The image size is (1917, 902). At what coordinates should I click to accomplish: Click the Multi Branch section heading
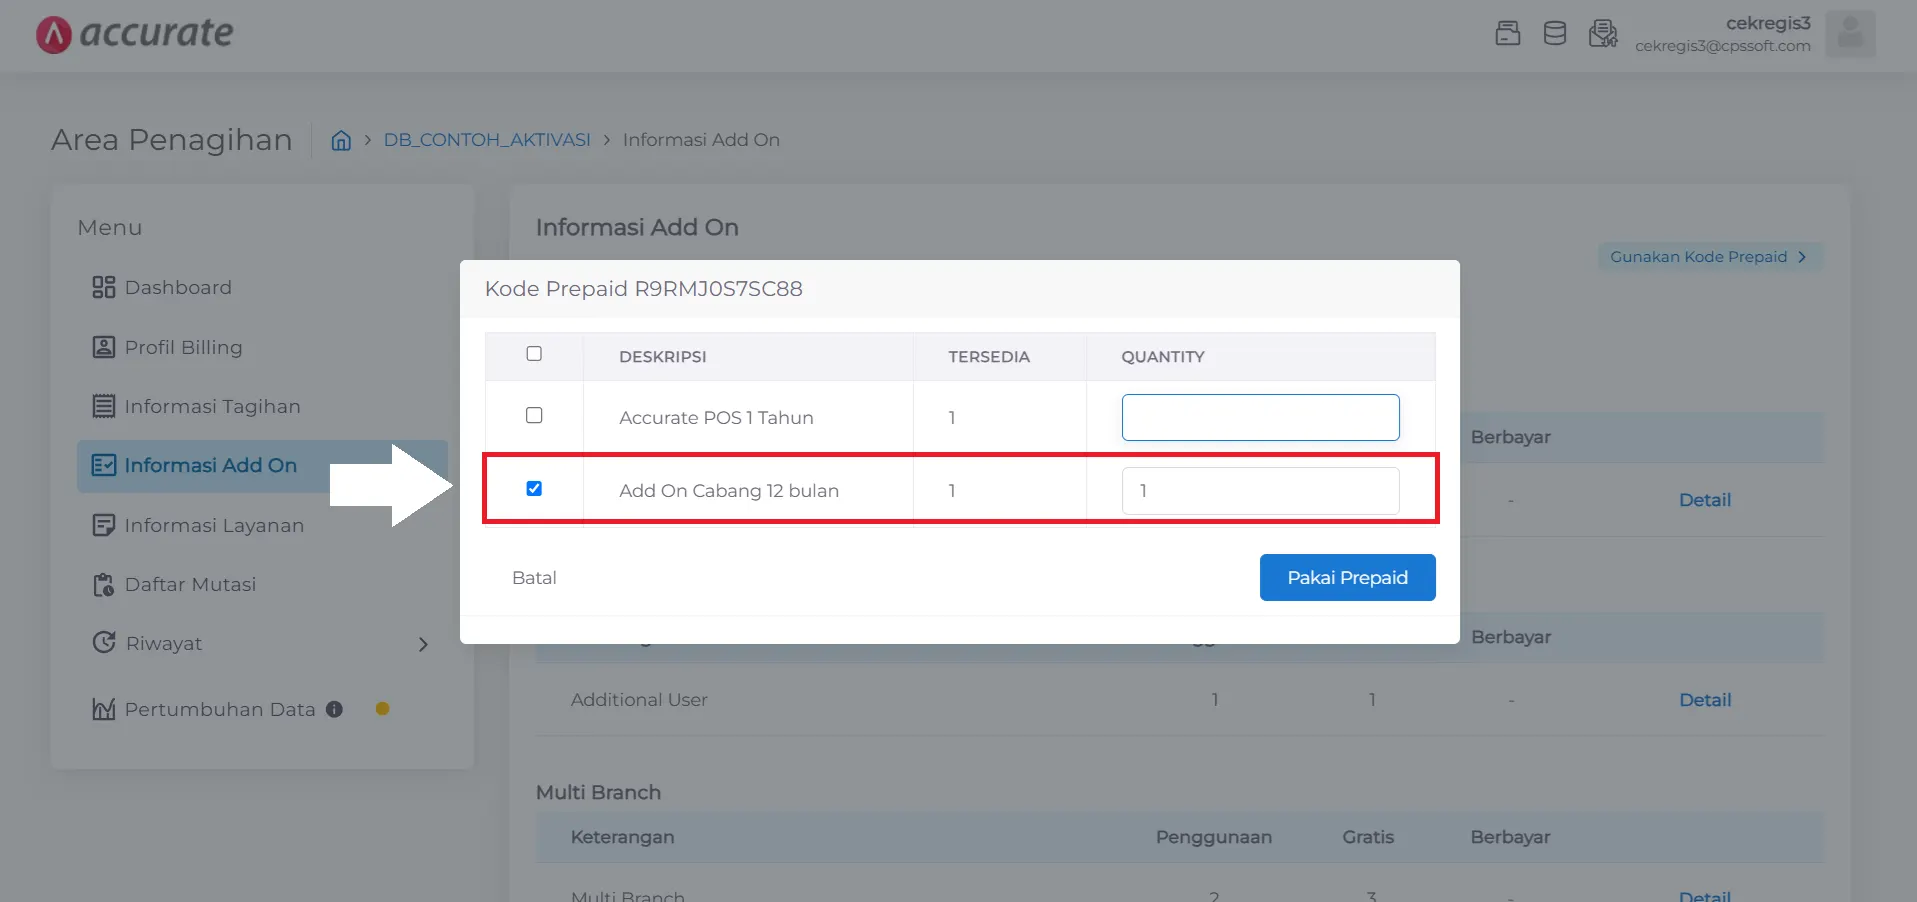point(598,792)
